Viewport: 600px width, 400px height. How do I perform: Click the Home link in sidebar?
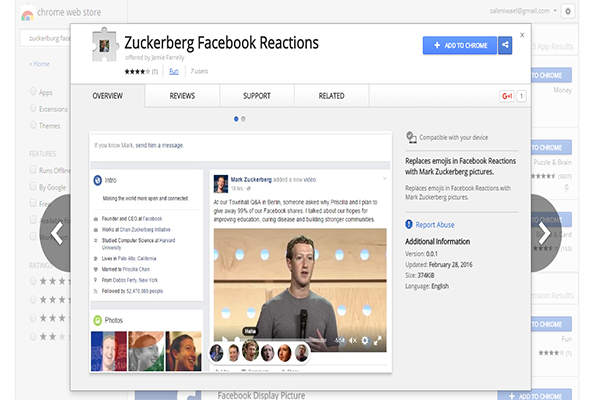pyautogui.click(x=40, y=64)
